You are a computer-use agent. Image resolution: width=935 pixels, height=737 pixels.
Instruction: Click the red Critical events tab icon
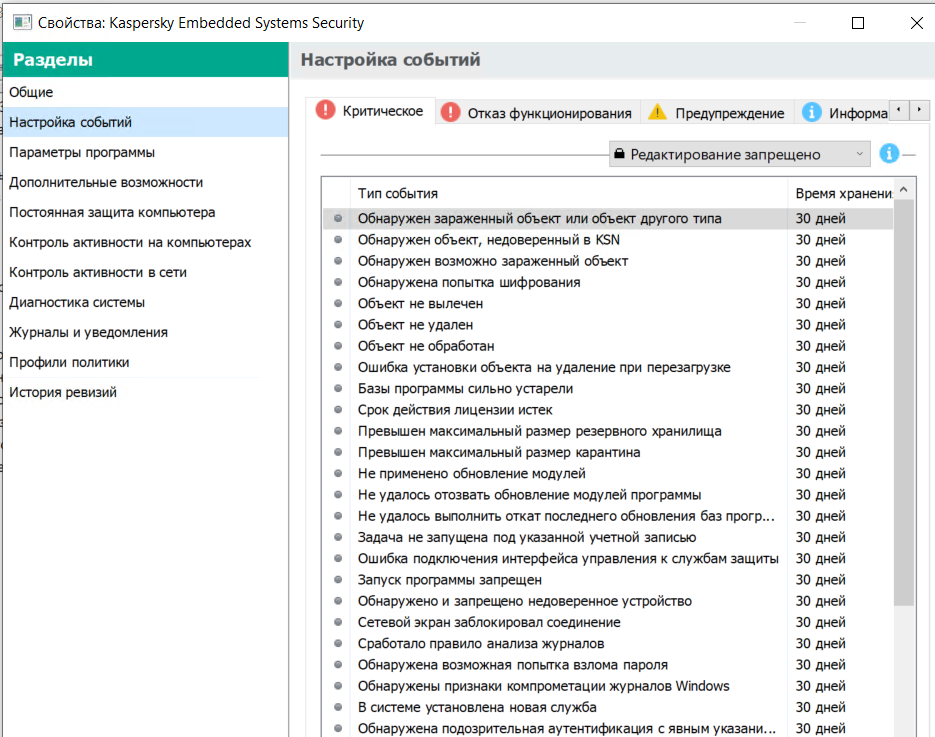point(325,111)
